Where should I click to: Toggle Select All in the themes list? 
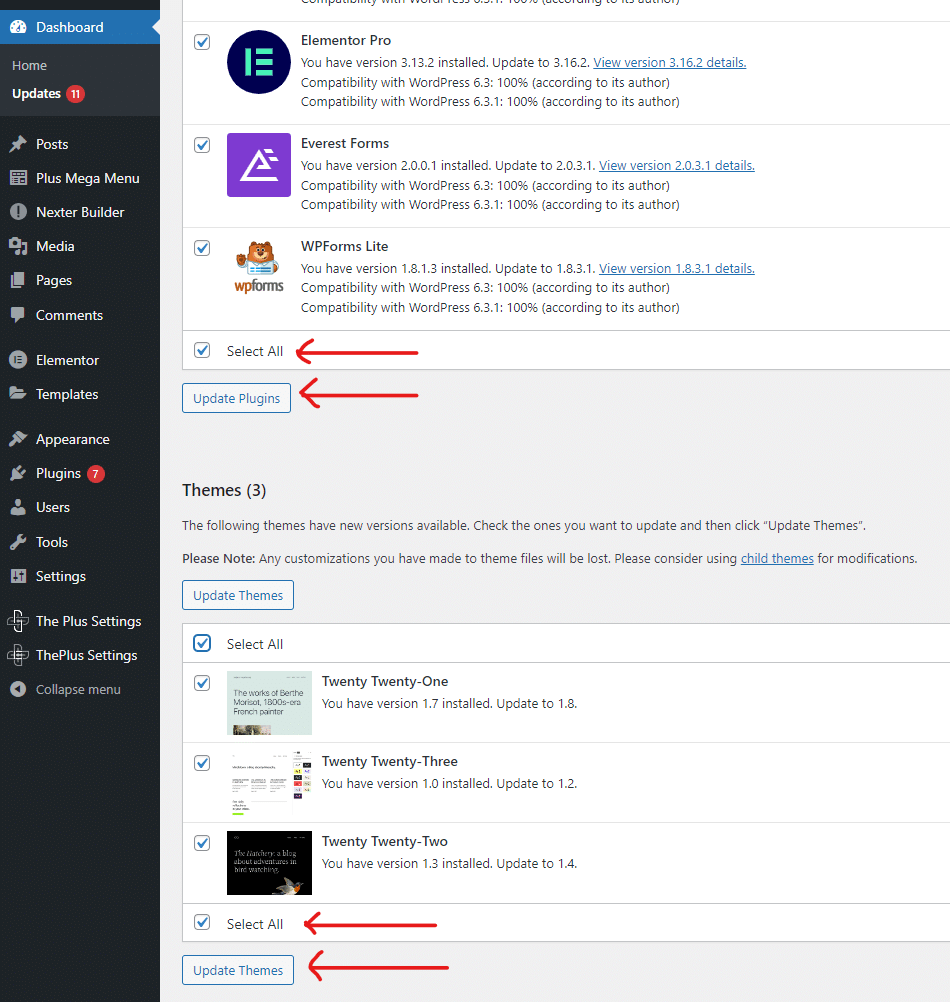(x=201, y=643)
